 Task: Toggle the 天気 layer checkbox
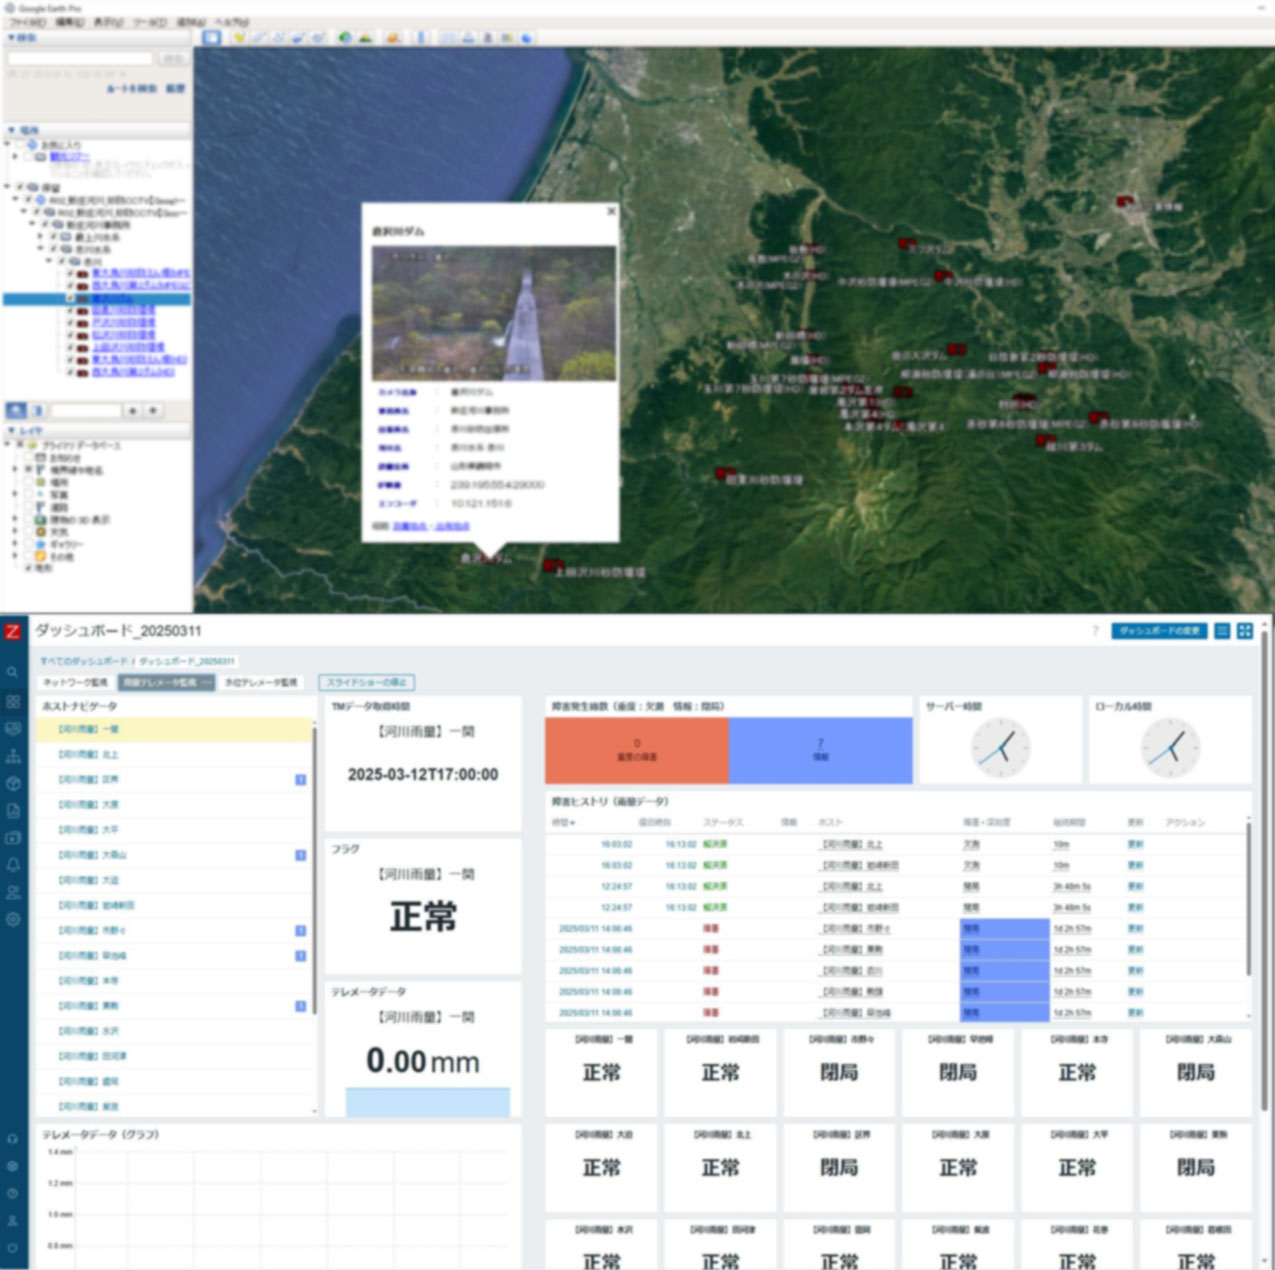point(29,532)
